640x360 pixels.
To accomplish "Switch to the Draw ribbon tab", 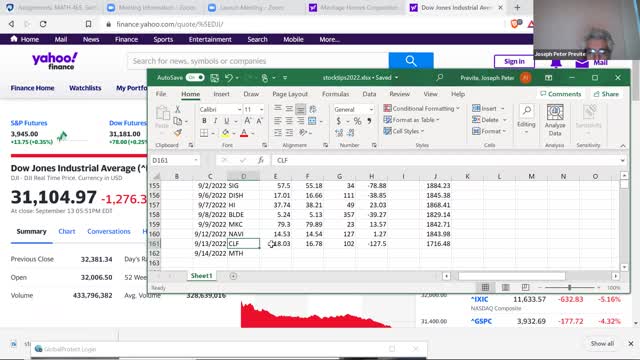I will [251, 94].
